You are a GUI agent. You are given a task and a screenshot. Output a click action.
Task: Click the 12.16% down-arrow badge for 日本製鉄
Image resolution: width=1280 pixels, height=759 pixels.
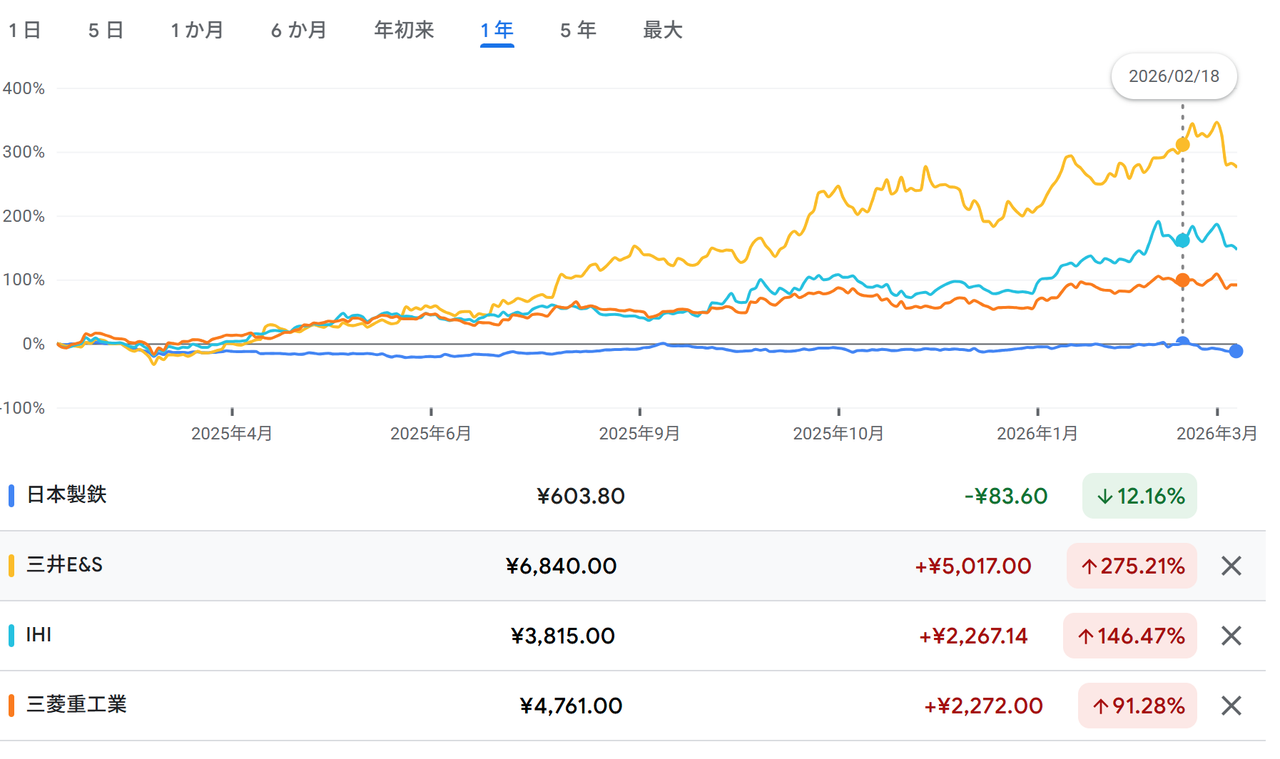[1139, 496]
